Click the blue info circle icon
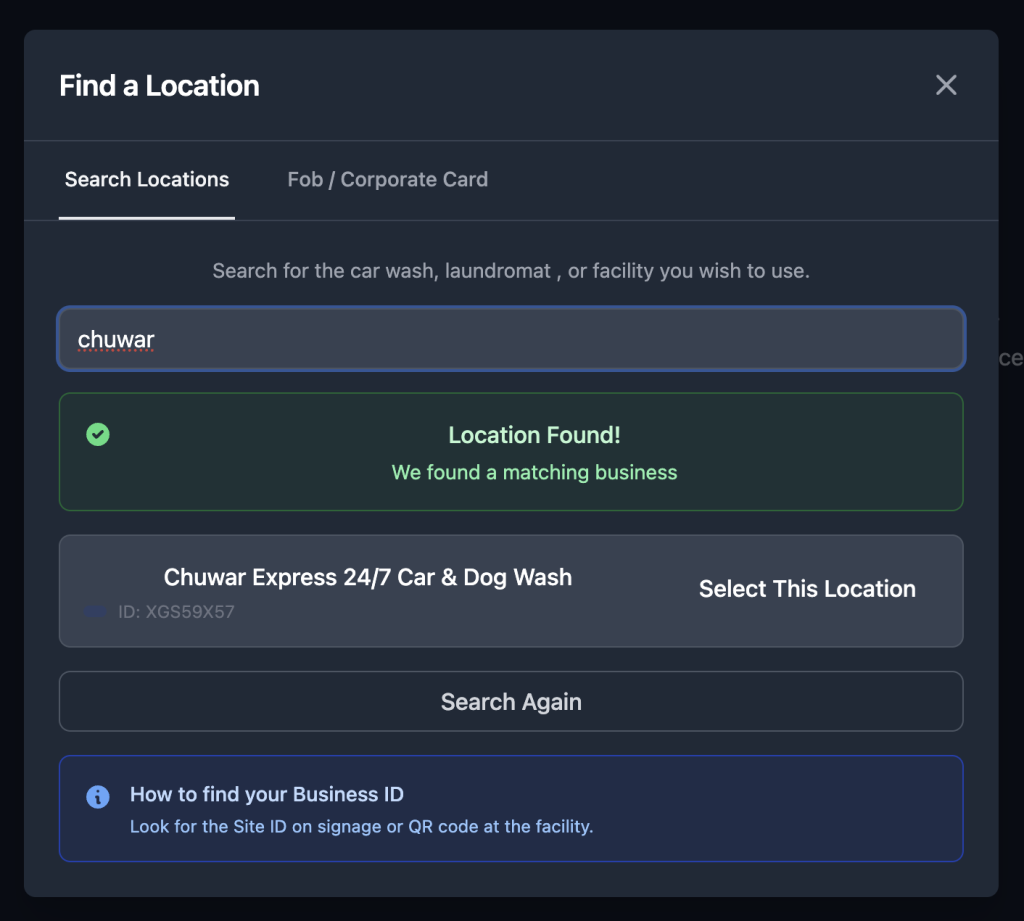 98,796
